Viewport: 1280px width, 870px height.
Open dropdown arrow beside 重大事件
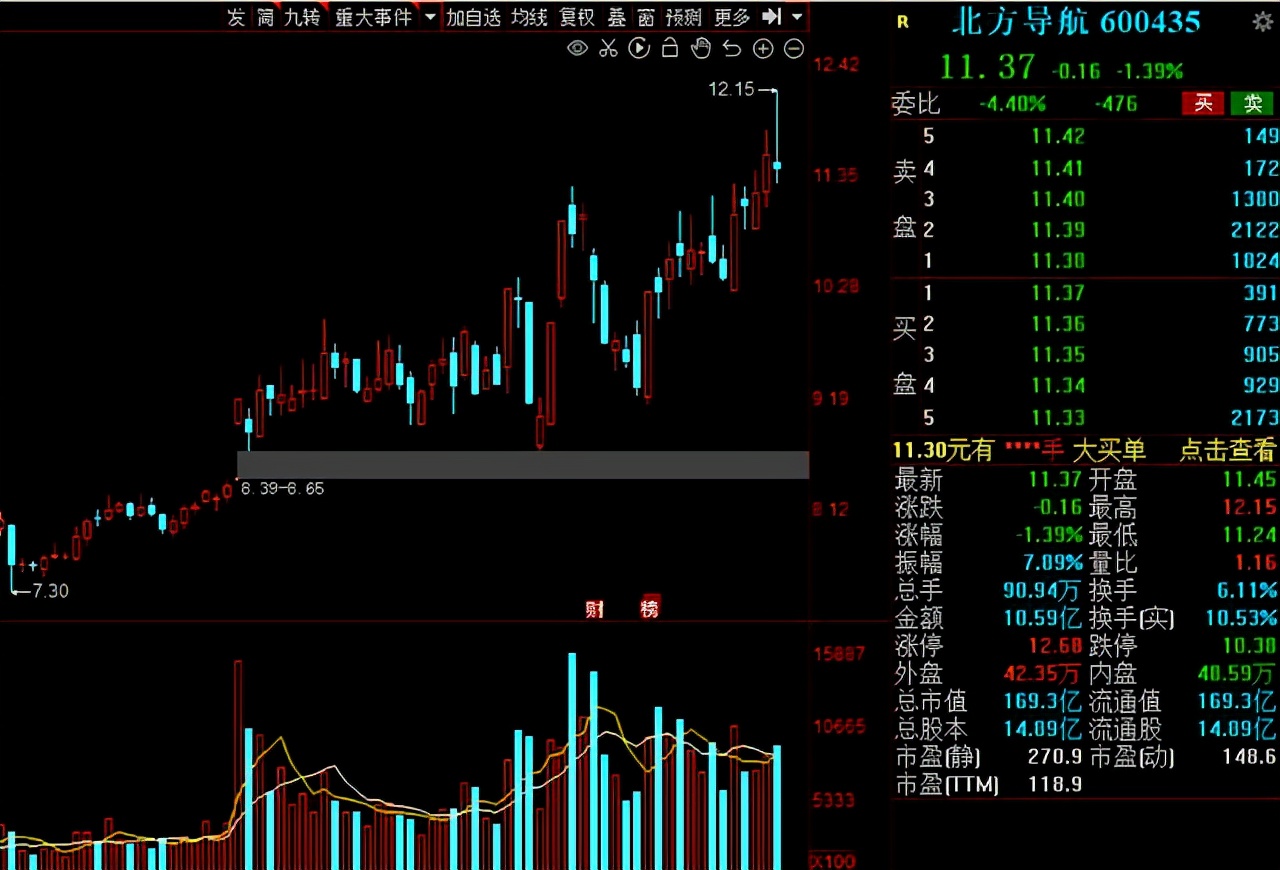(430, 17)
